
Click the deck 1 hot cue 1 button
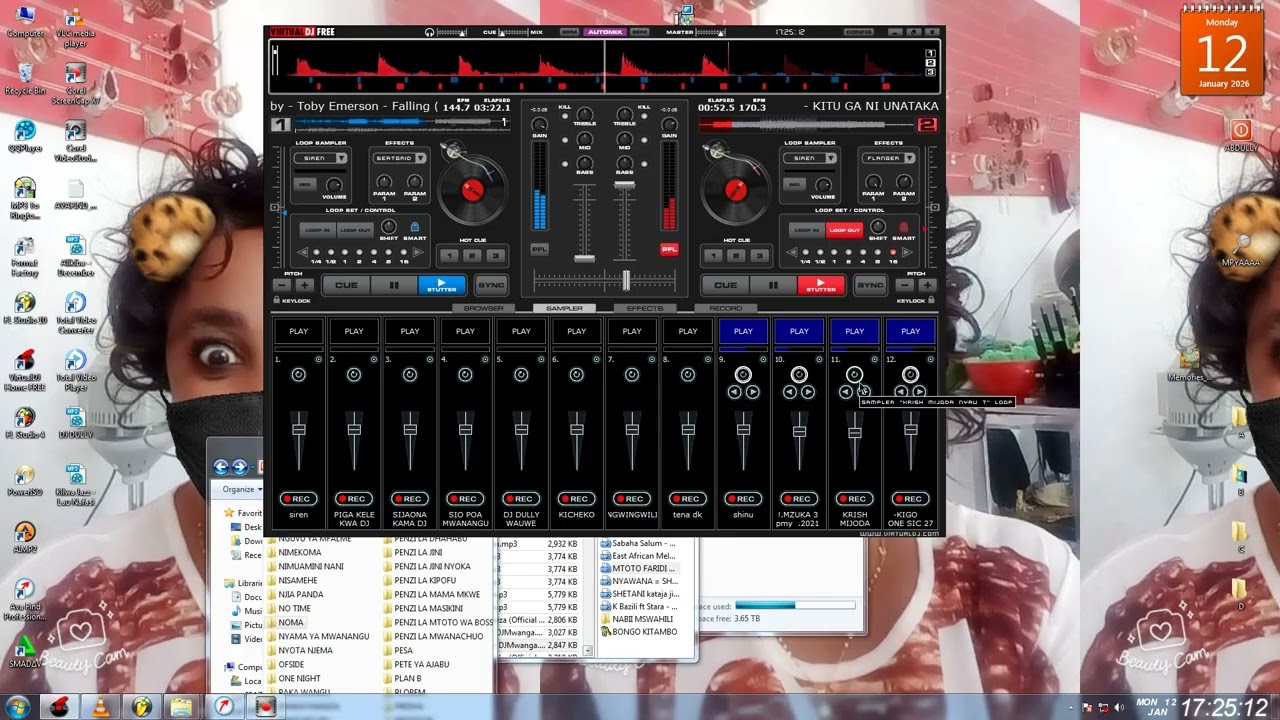coord(451,255)
